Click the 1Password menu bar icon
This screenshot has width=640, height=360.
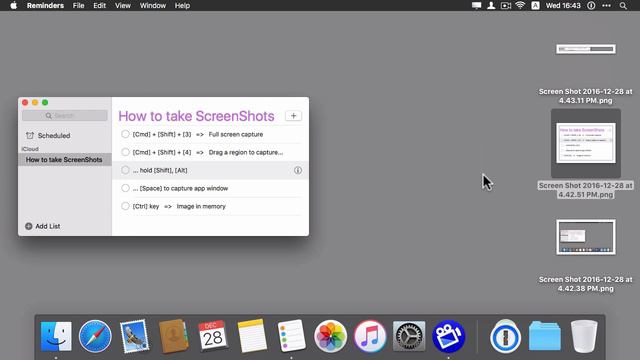pyautogui.click(x=591, y=6)
